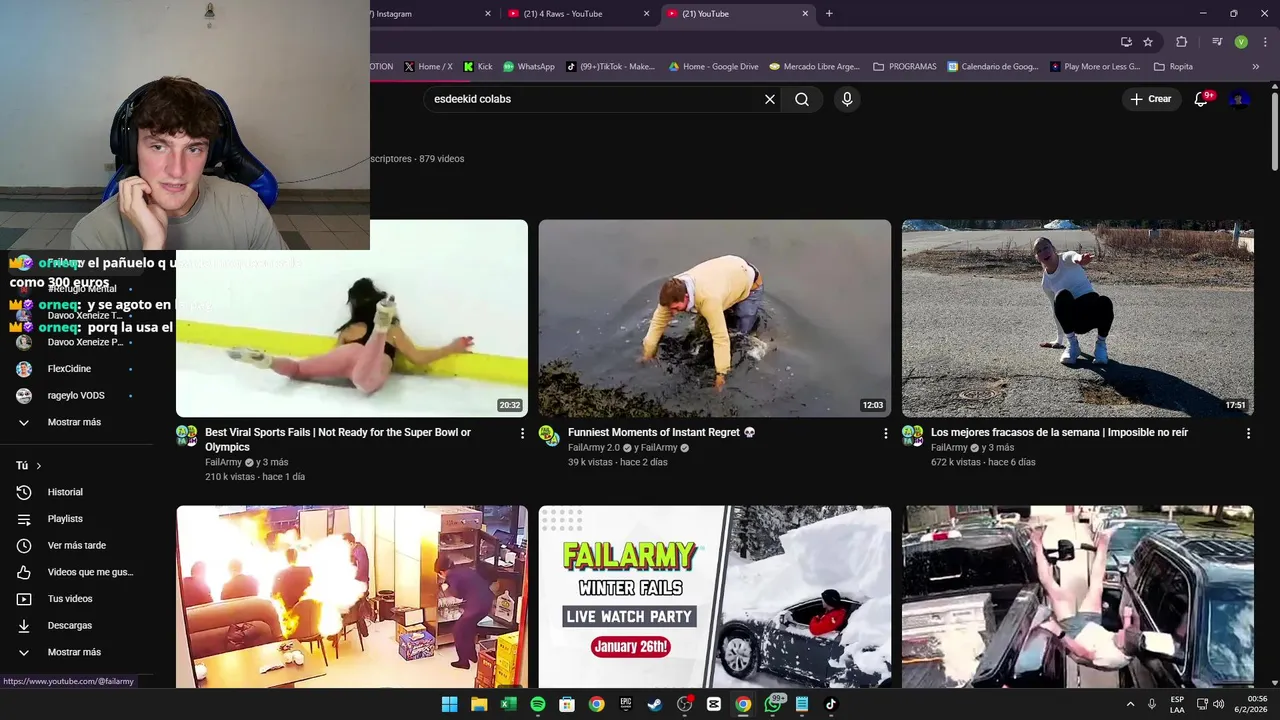1280x720 pixels.
Task: Click the install app icon in address bar
Action: tap(1126, 42)
